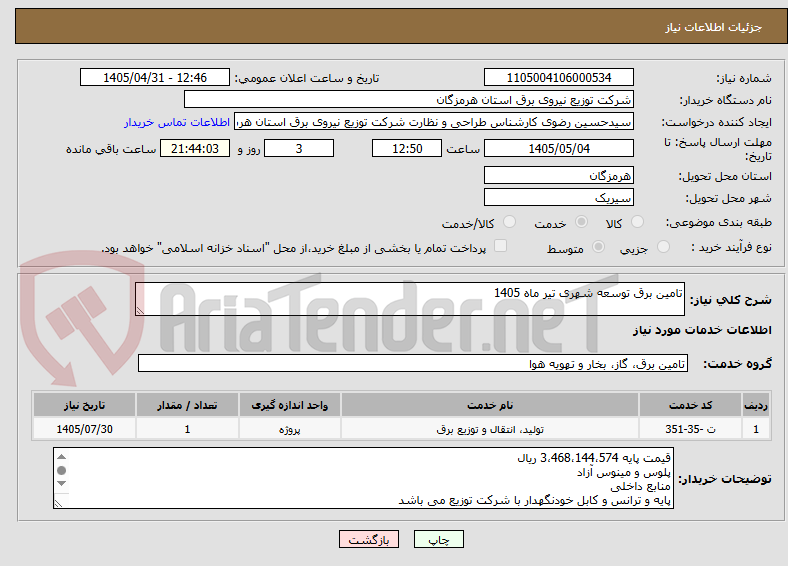Click the چاپ print button

439,539
